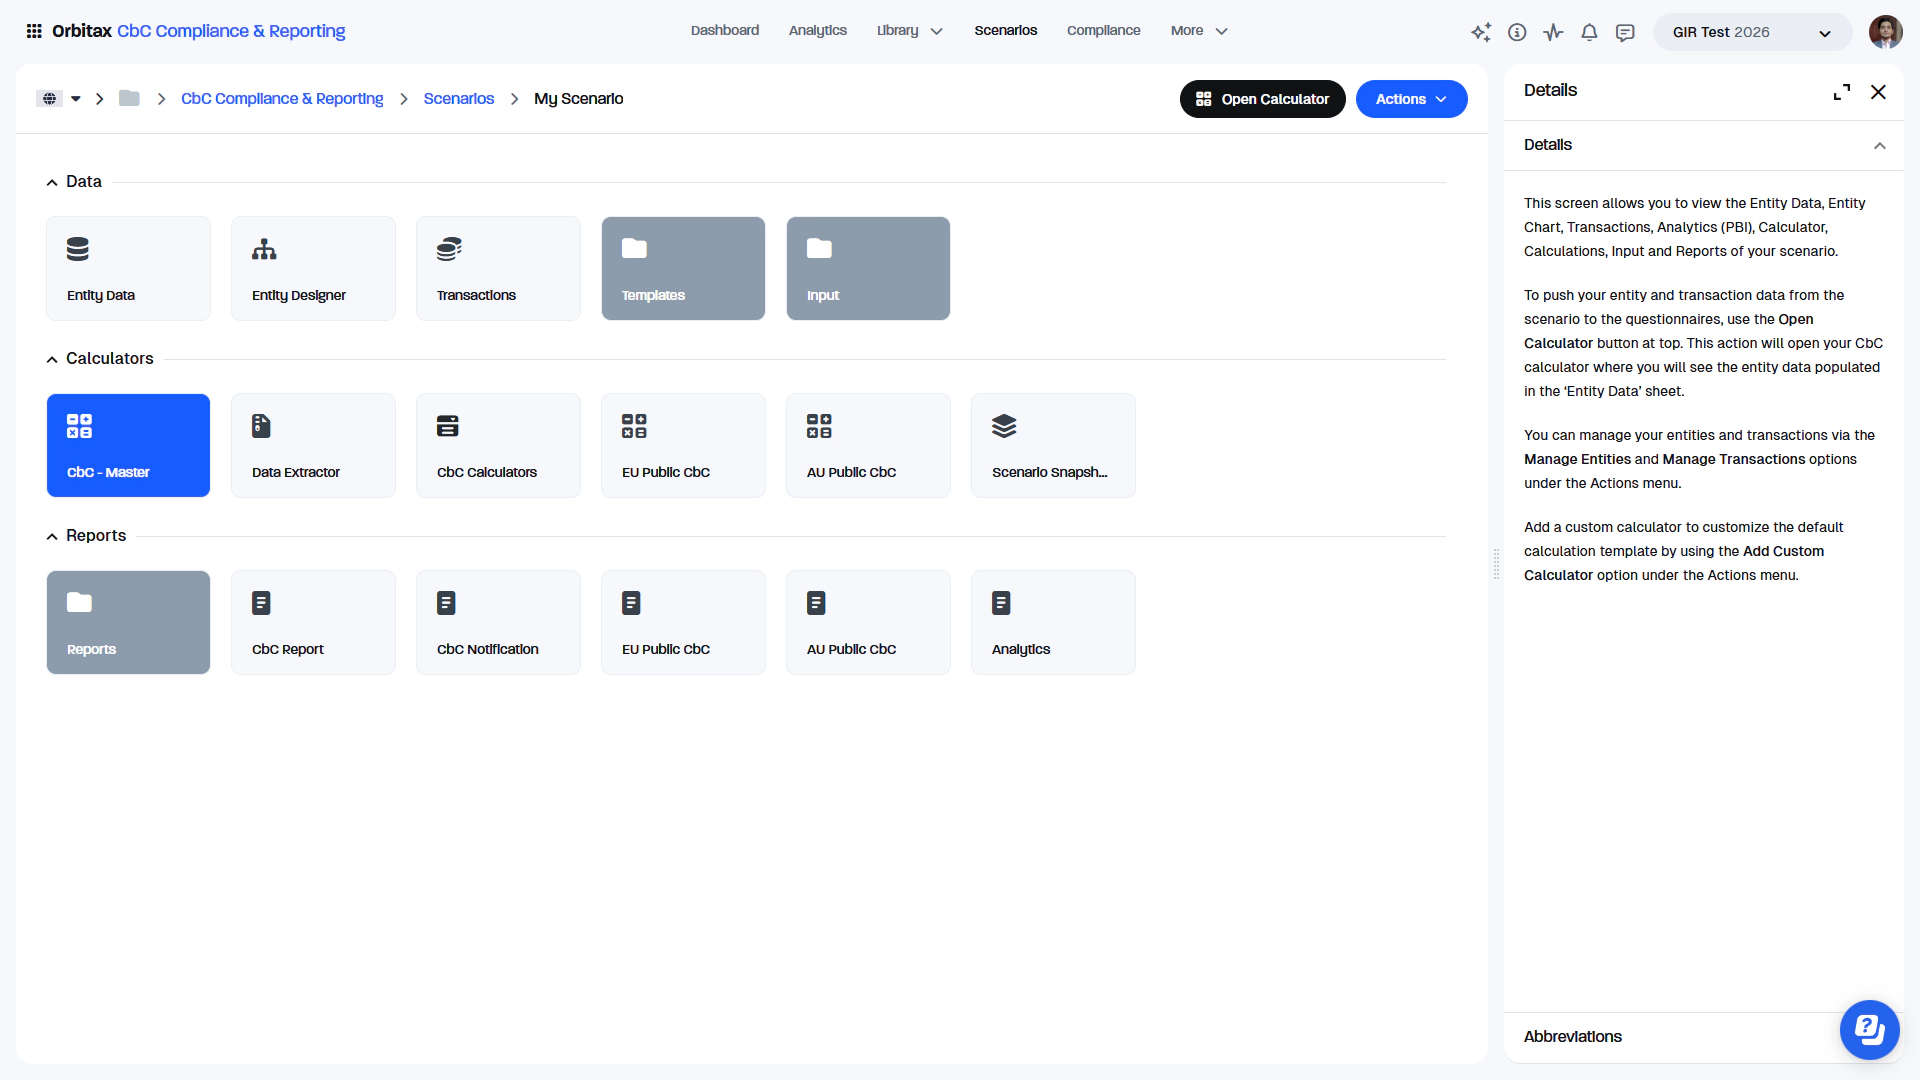Open the Scenario Snapshot tile

click(1053, 445)
